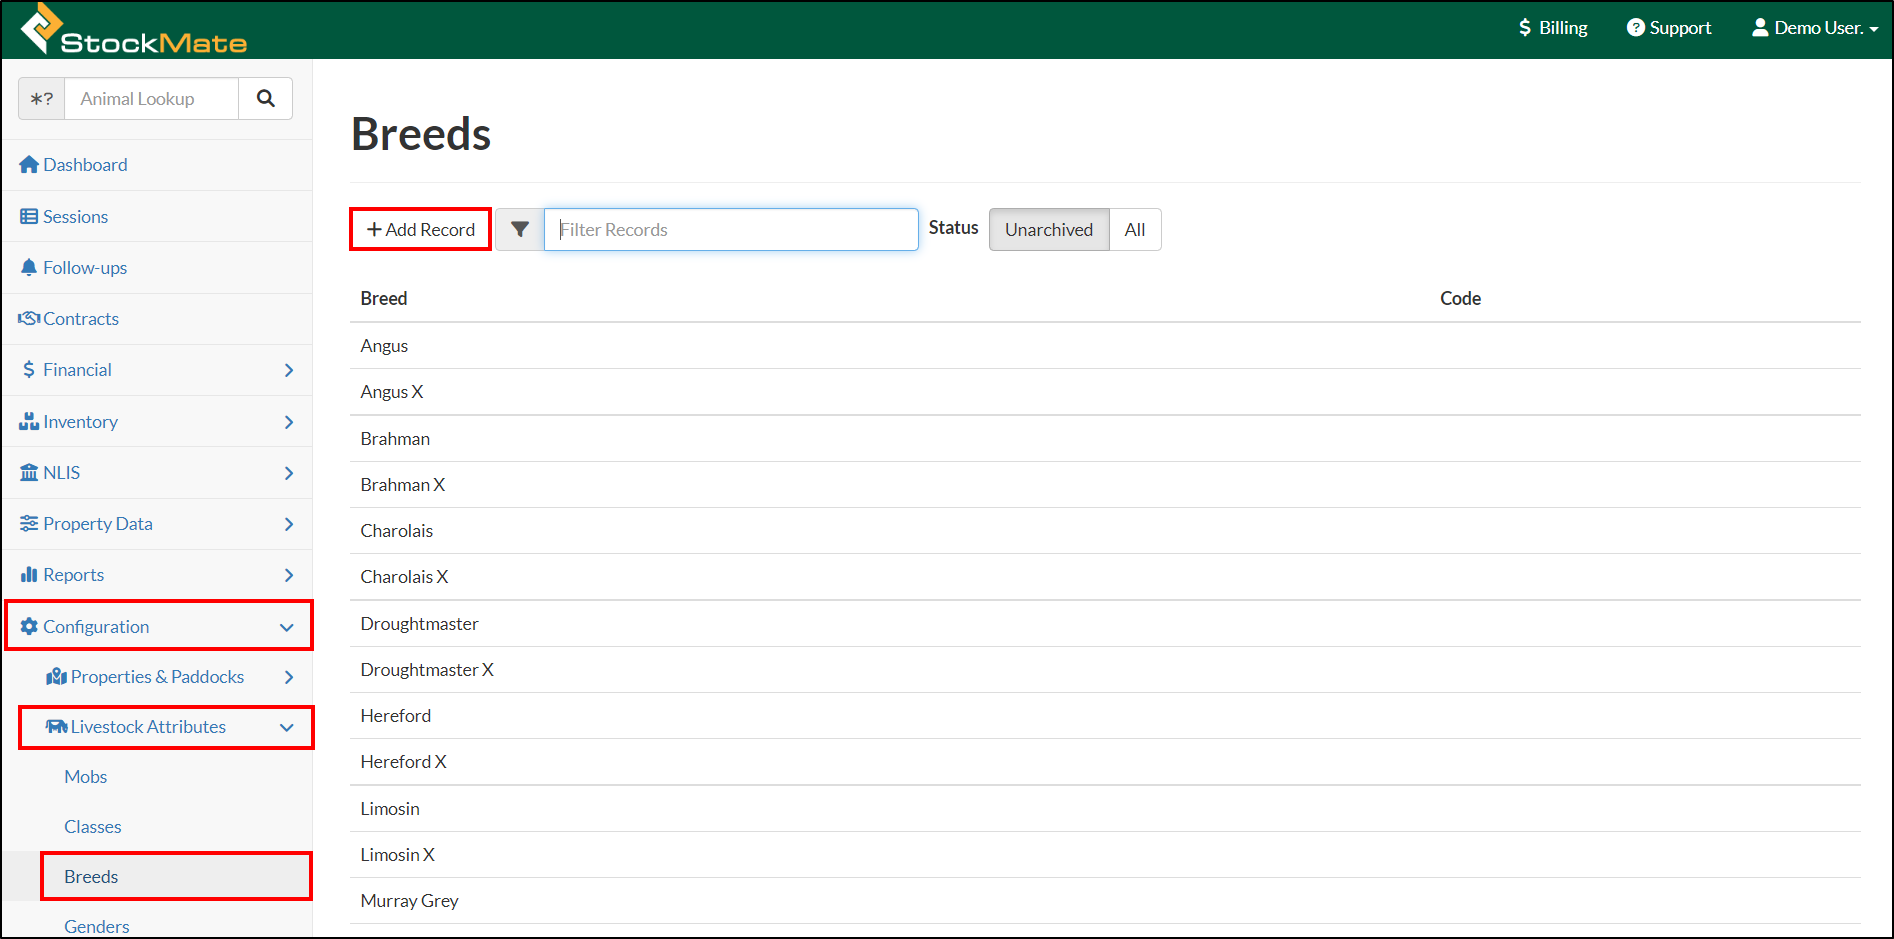Click the Add Record button

tap(420, 229)
